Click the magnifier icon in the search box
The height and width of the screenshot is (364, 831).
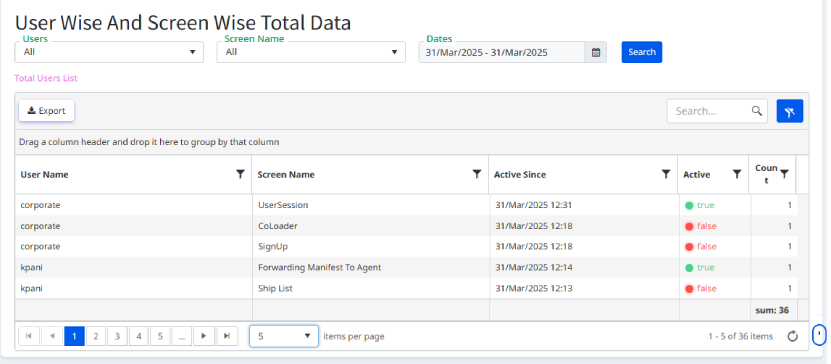pos(756,111)
